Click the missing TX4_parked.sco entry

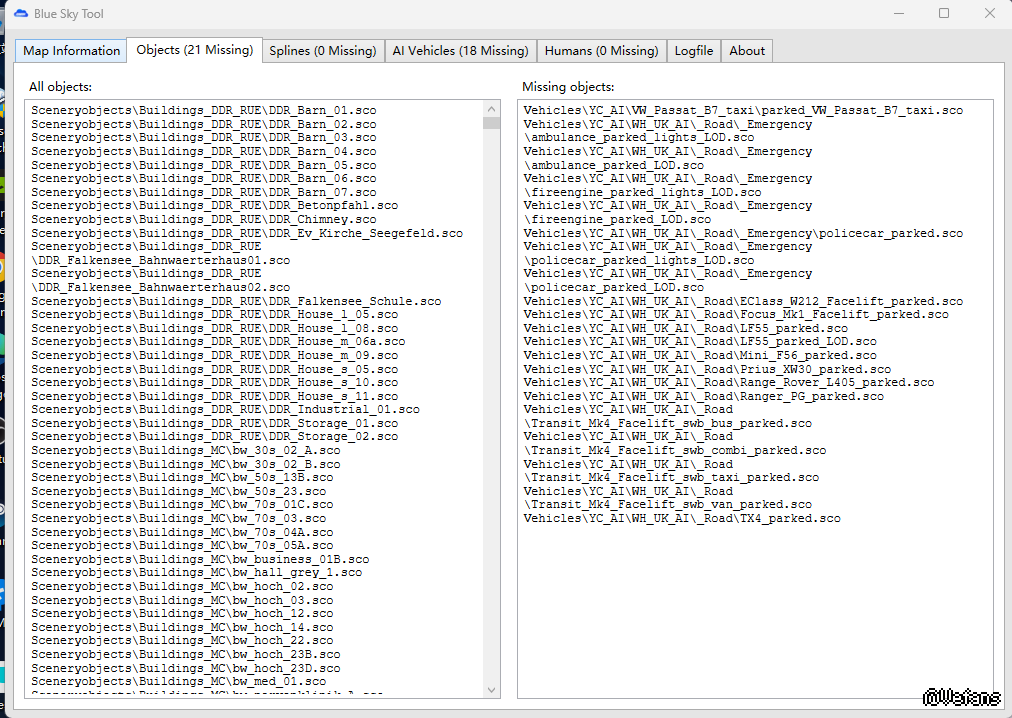click(x=682, y=518)
